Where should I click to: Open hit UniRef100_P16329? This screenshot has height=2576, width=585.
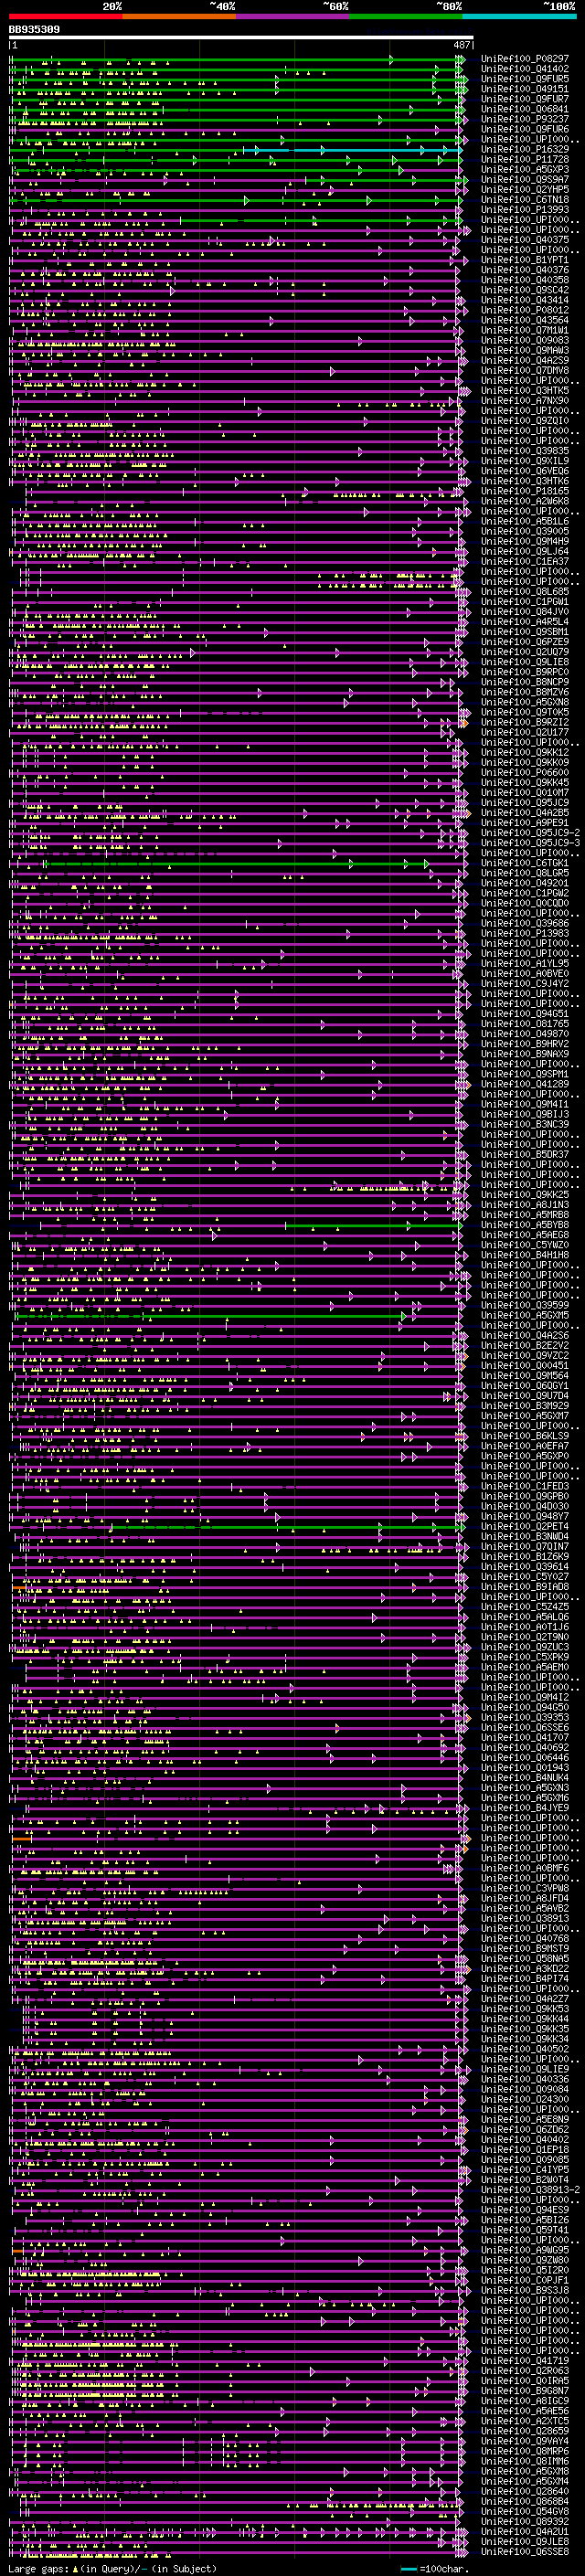(x=524, y=149)
